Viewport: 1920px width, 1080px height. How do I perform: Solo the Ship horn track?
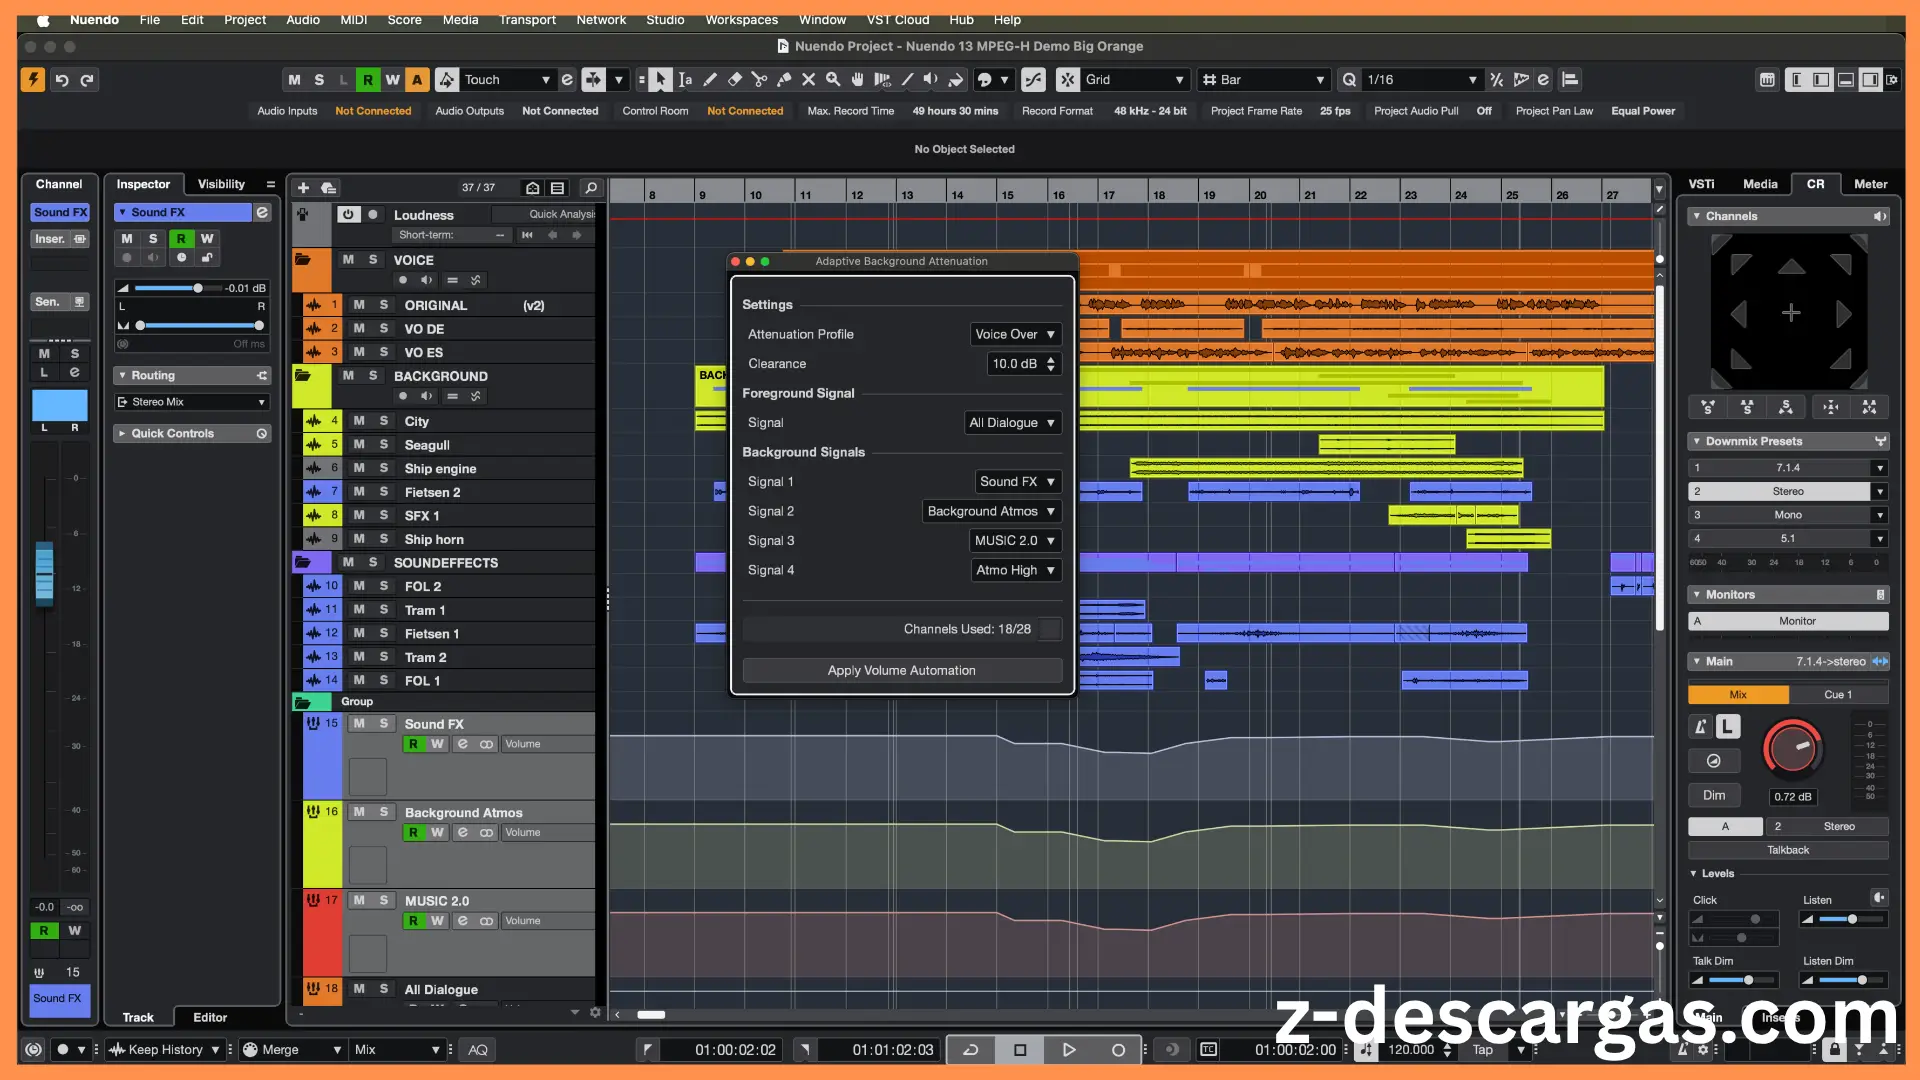point(384,539)
